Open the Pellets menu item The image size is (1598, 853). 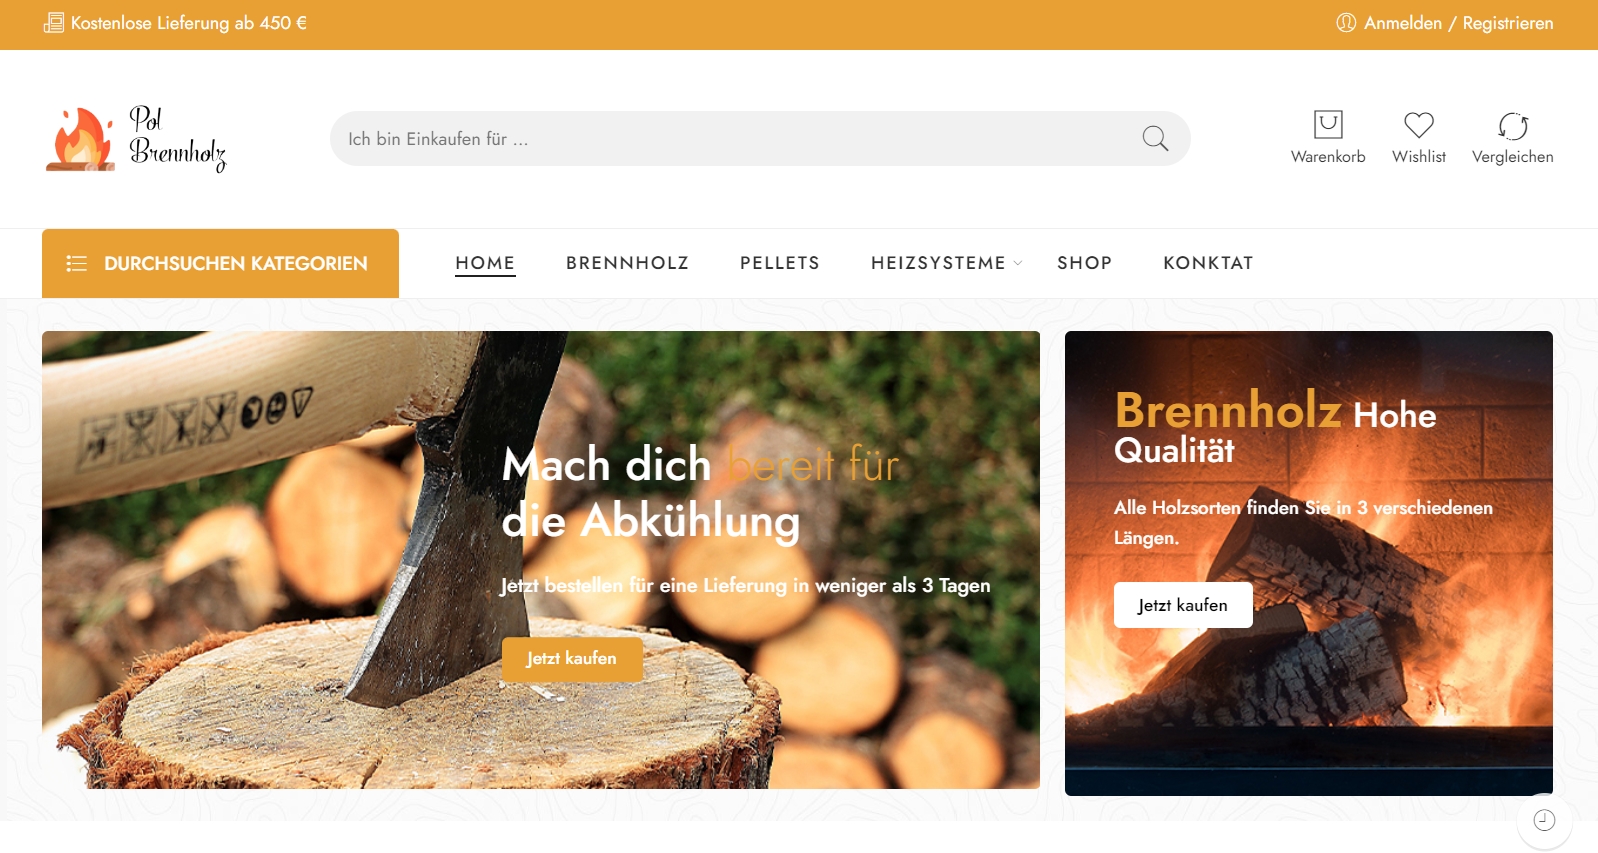tap(780, 263)
